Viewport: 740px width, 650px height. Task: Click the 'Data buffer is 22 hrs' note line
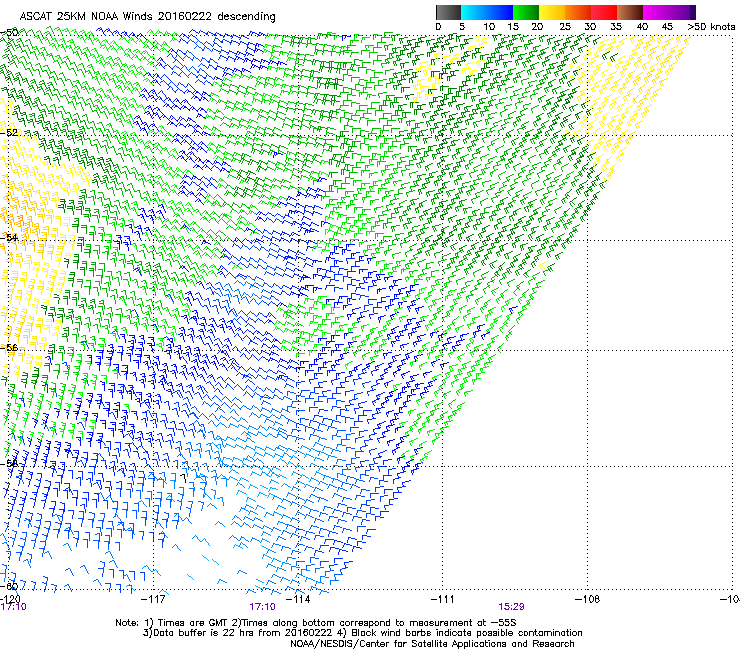coord(362,633)
